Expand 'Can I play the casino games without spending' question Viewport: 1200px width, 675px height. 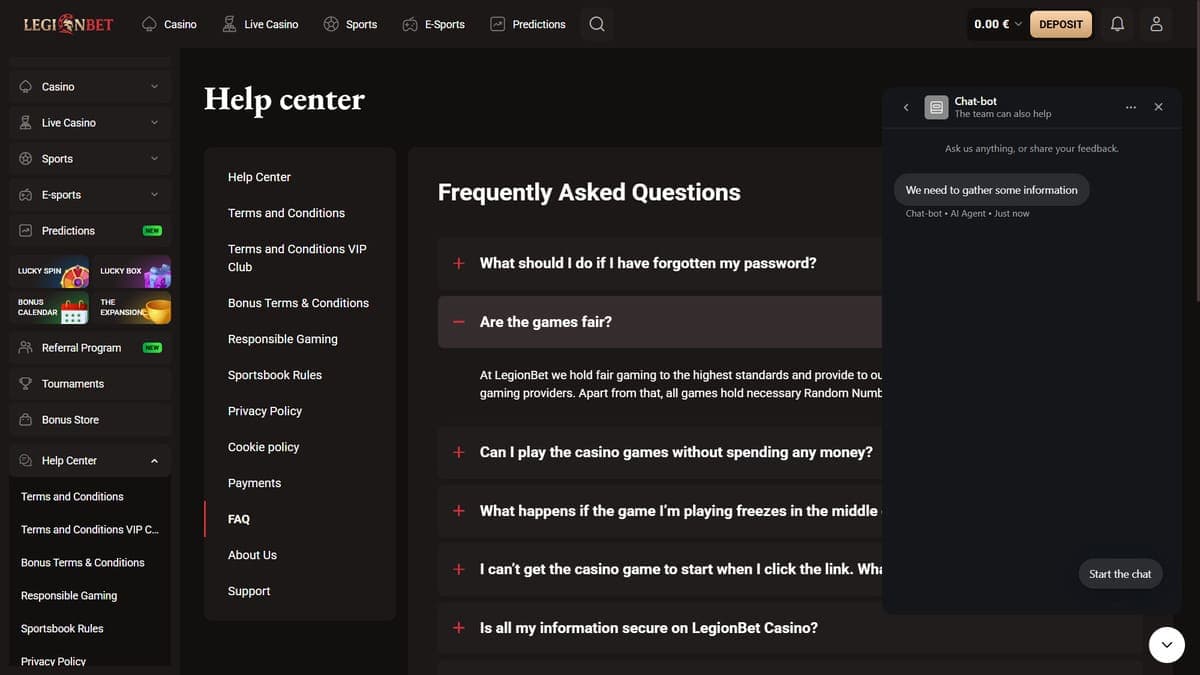[x=660, y=452]
